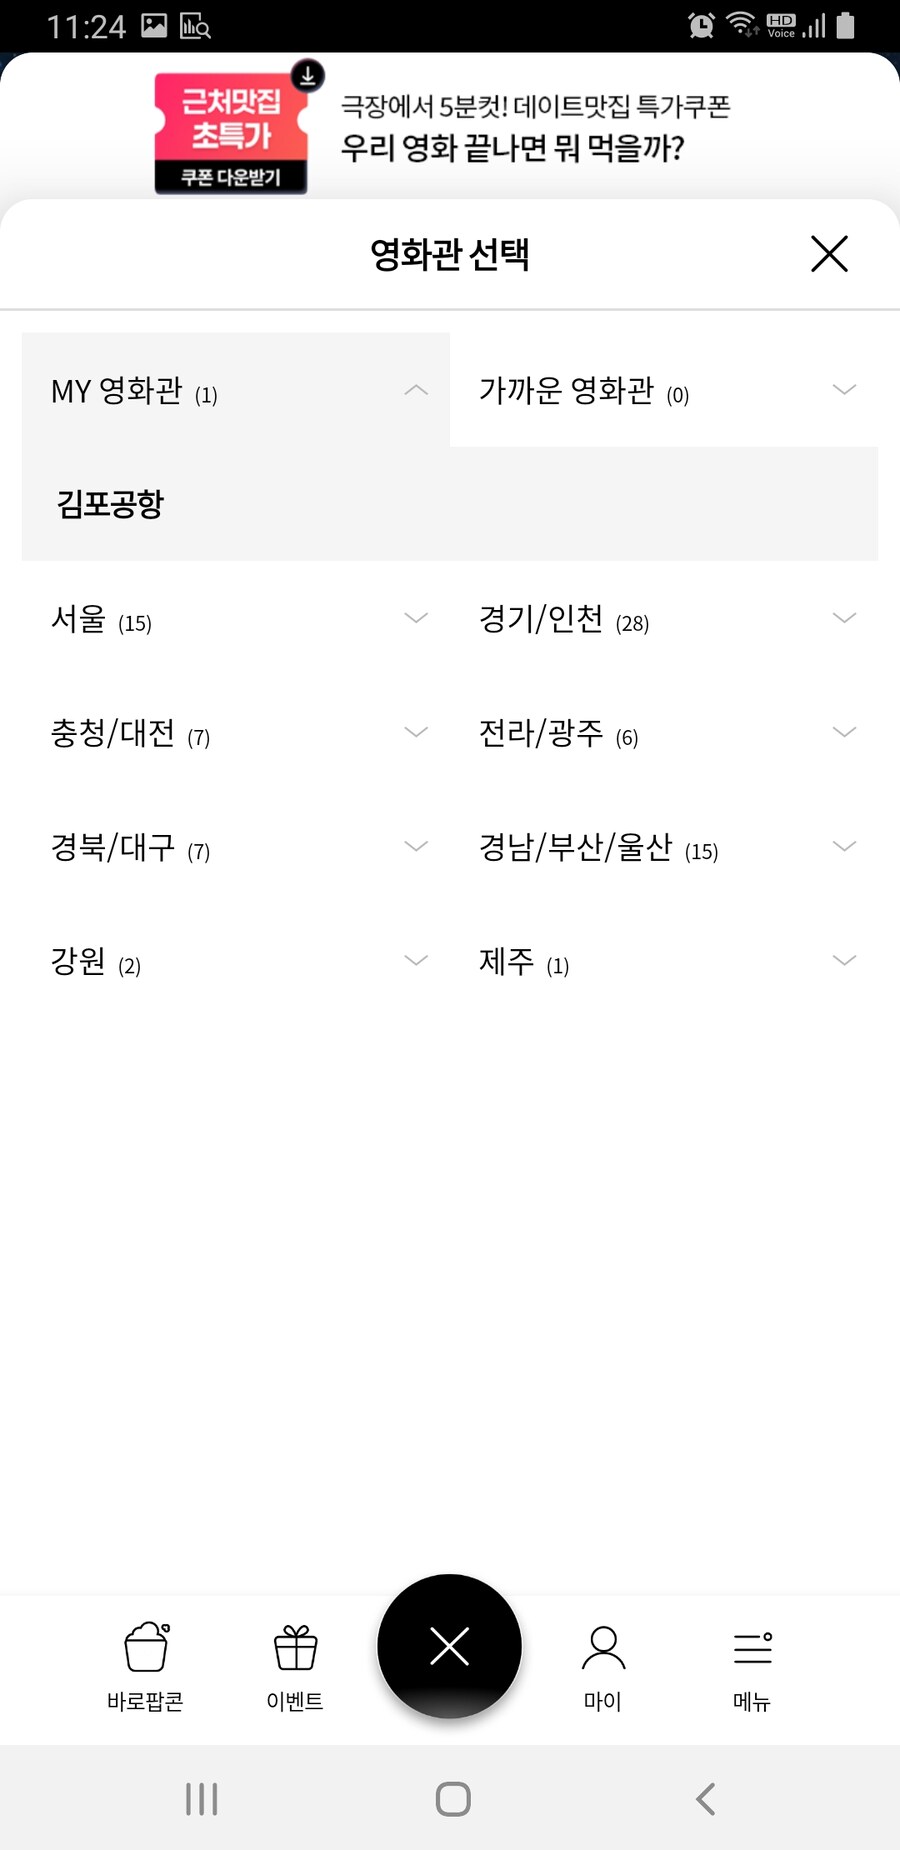Screen dimensions: 900x1850
Task: Expand the 서울 theater list
Action: (x=236, y=618)
